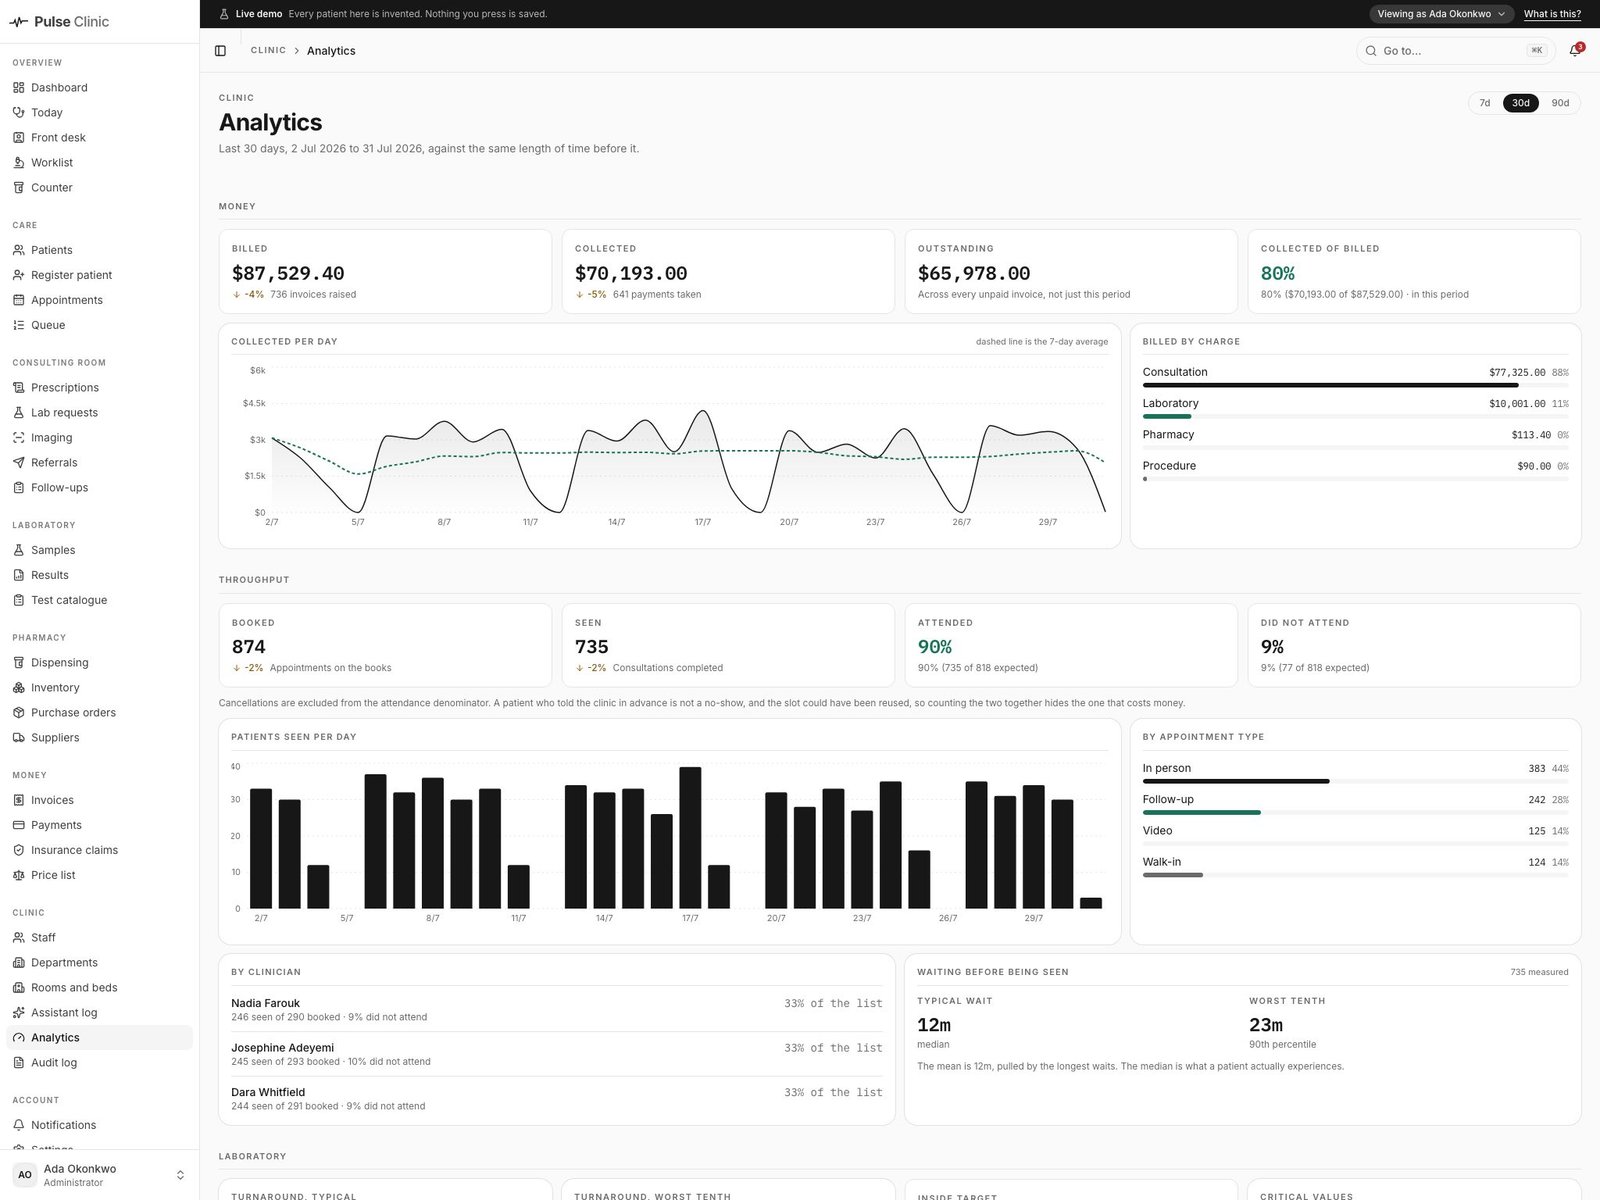
Task: Click the Lab requests flask icon
Action: click(x=19, y=413)
